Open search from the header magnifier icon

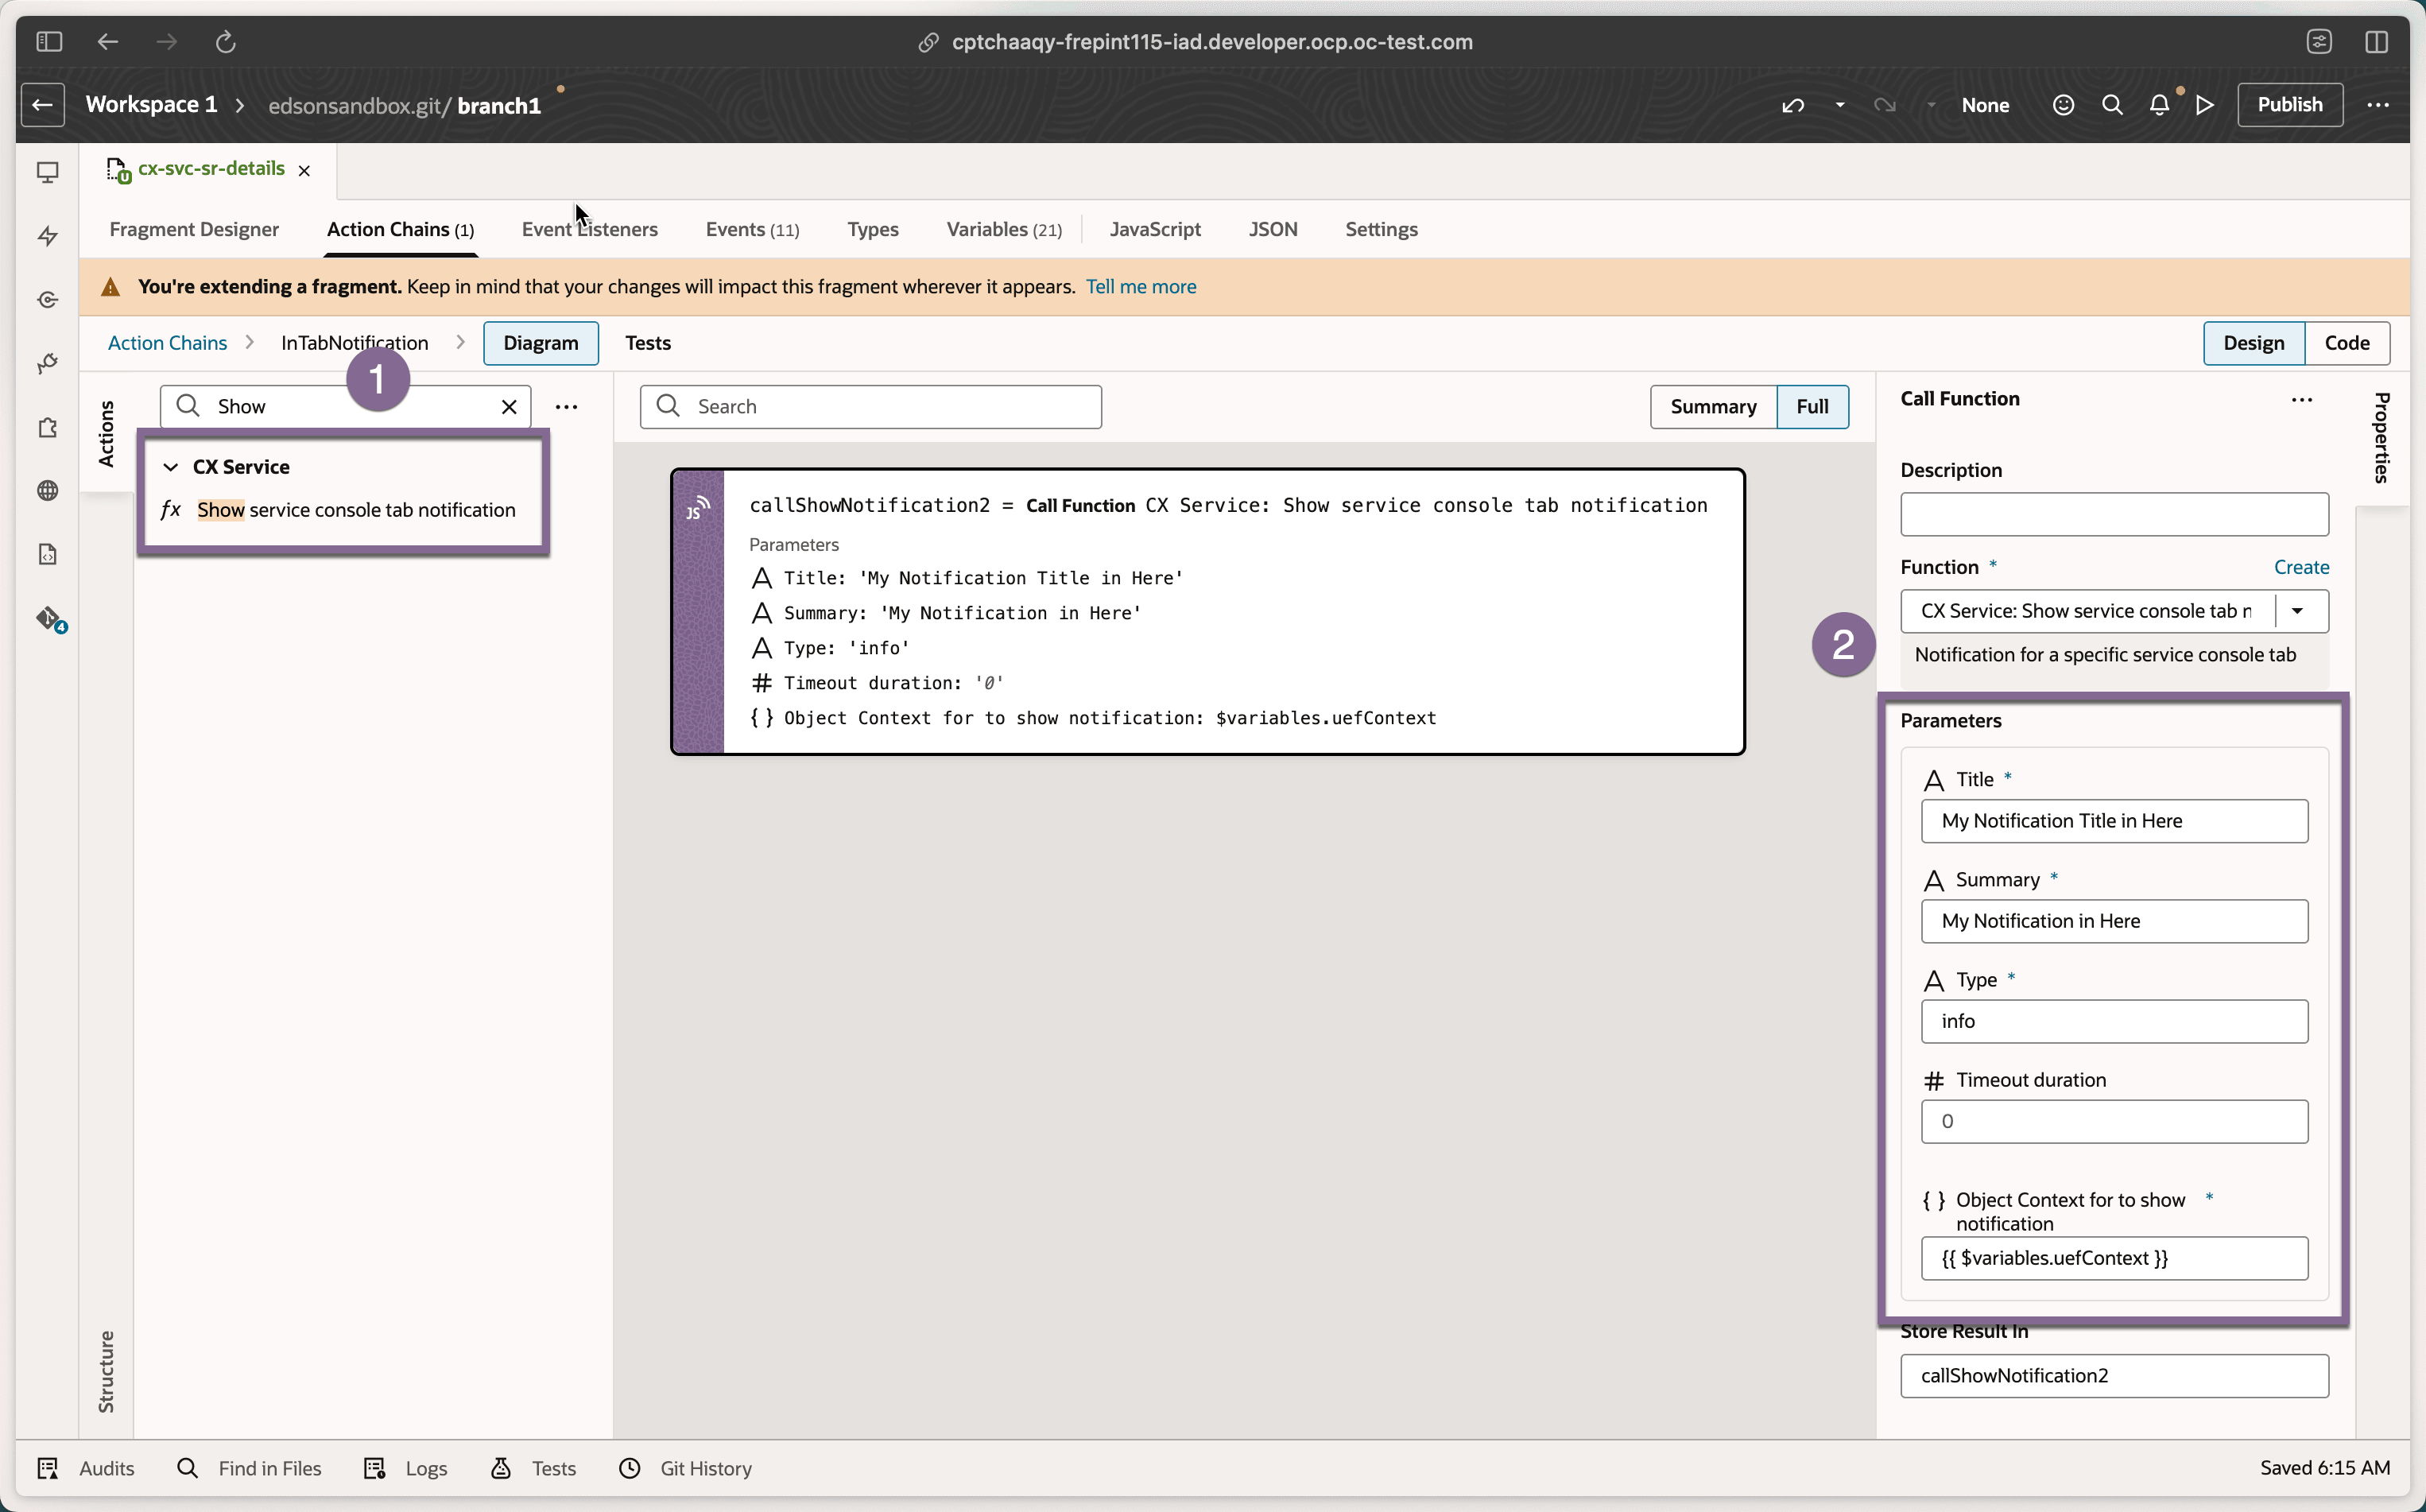tap(2112, 105)
